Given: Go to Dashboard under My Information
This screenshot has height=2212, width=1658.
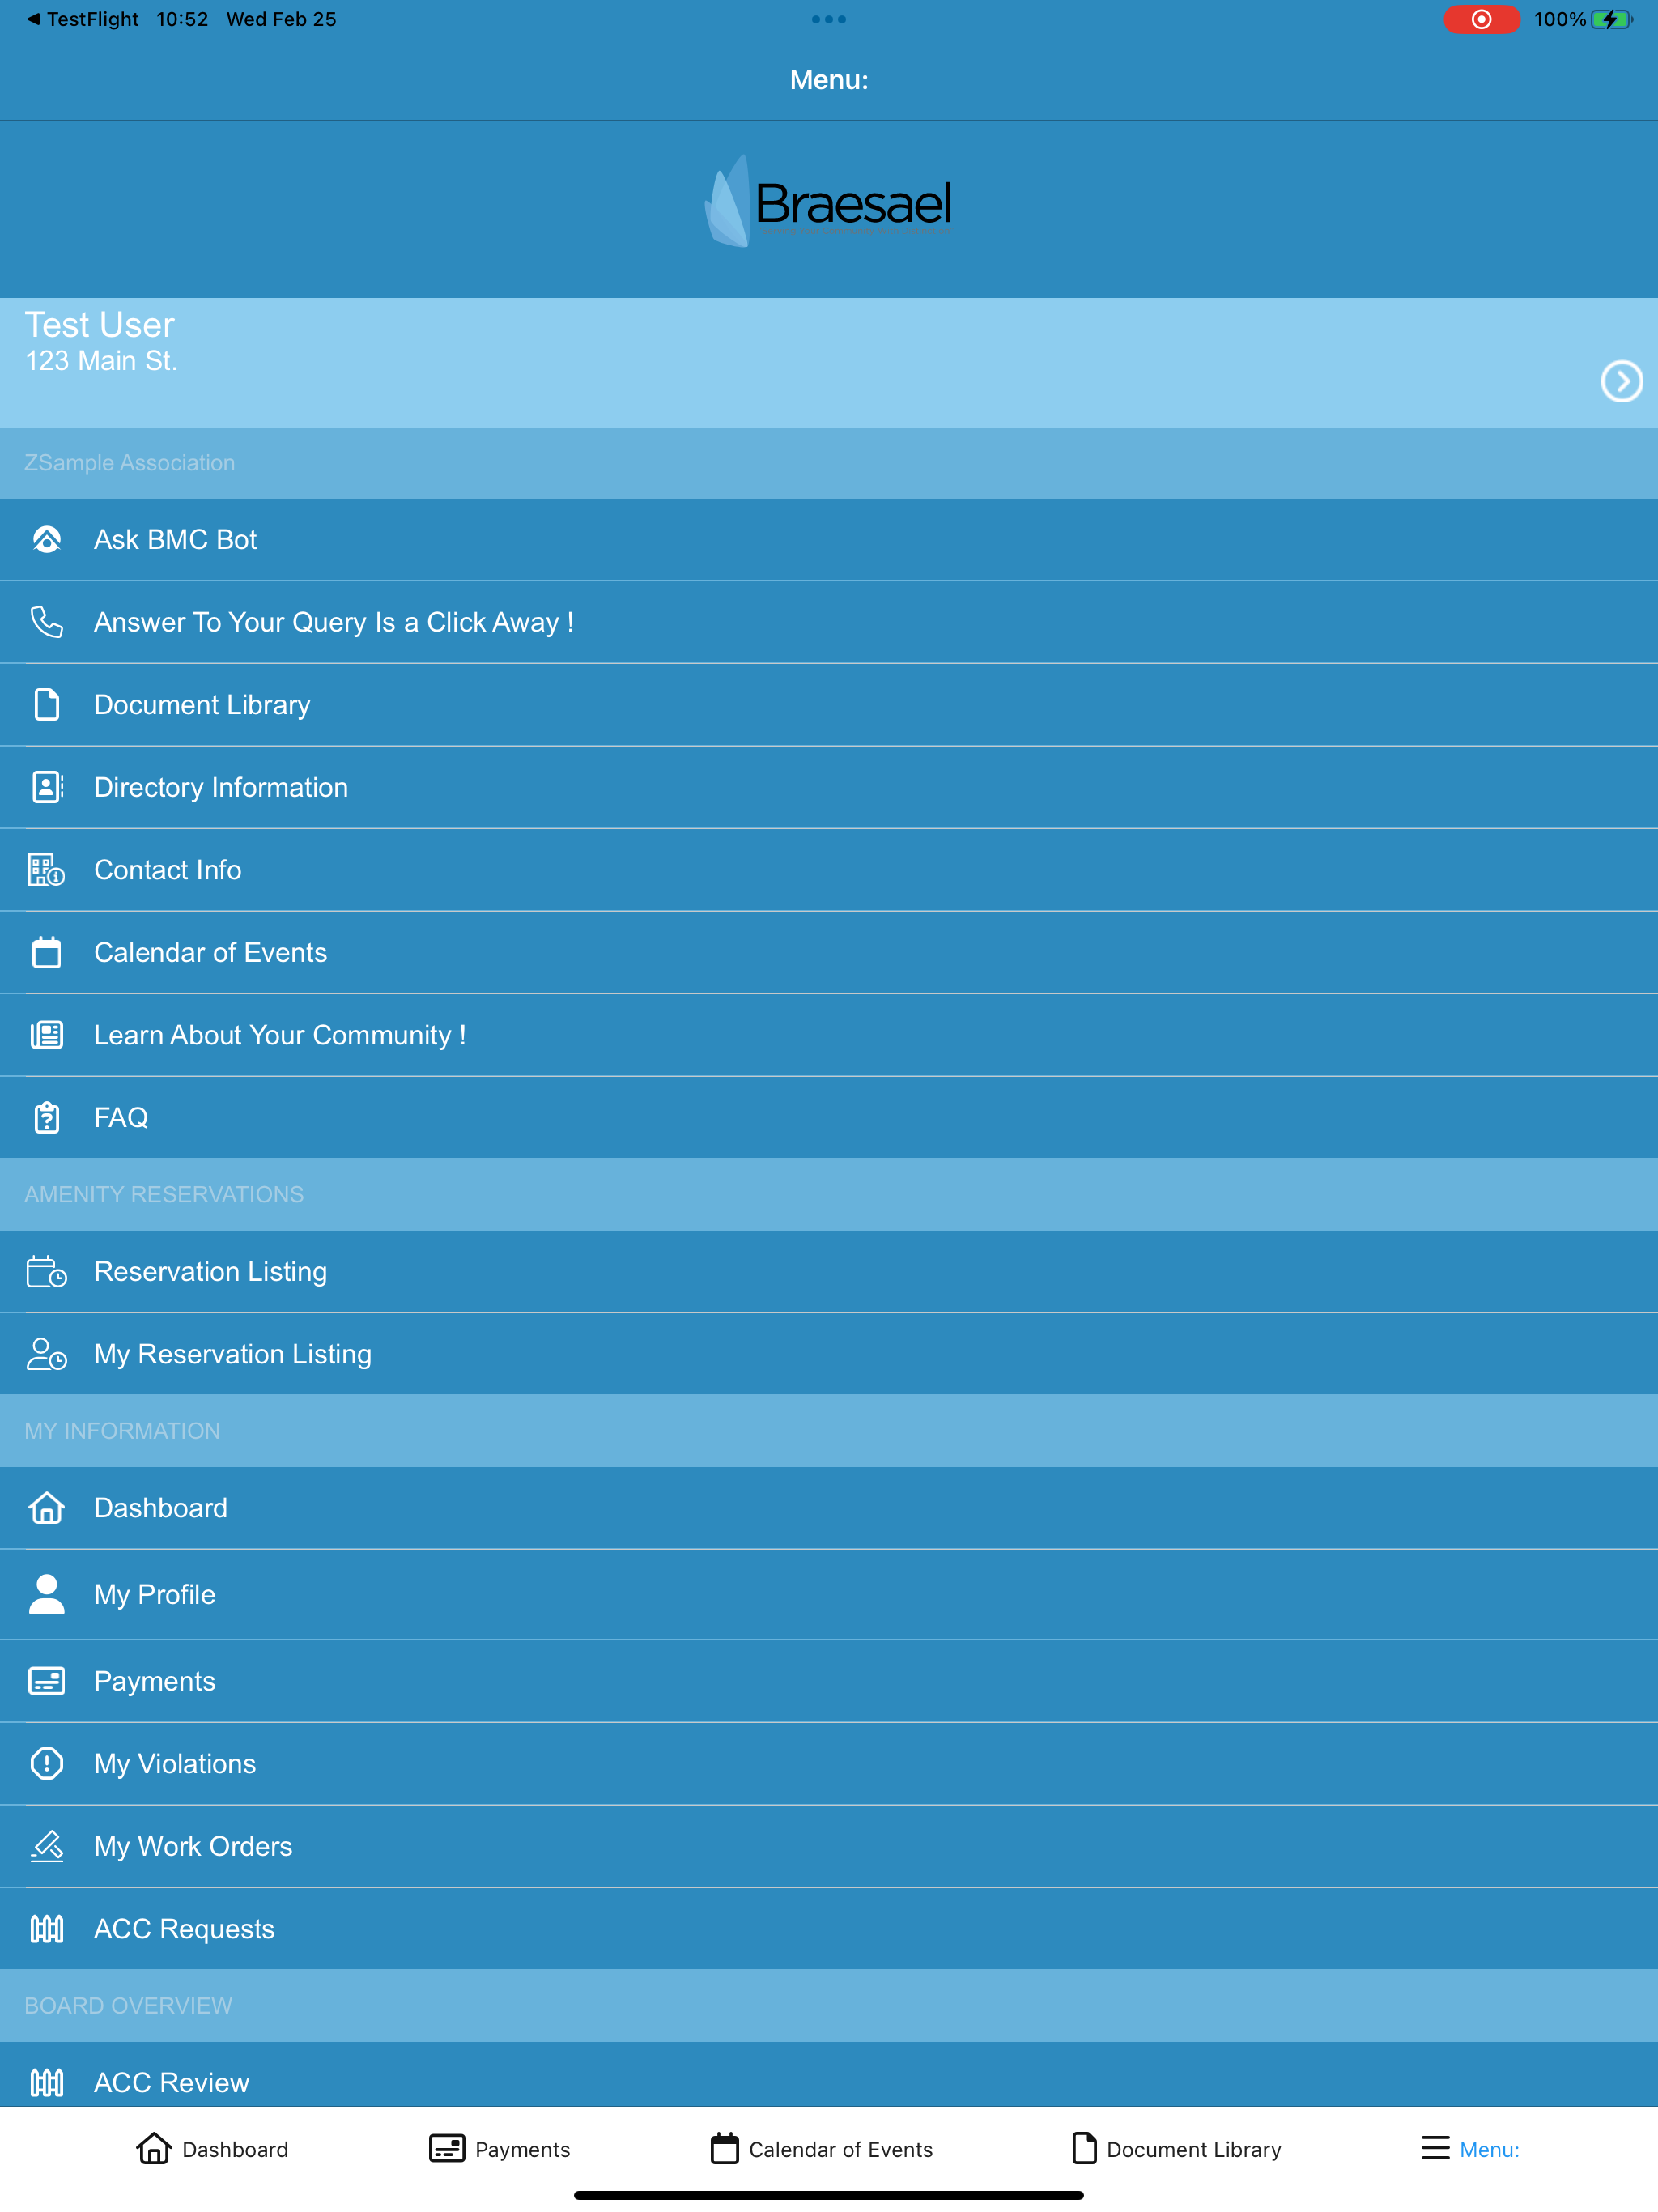Looking at the screenshot, I should 829,1508.
